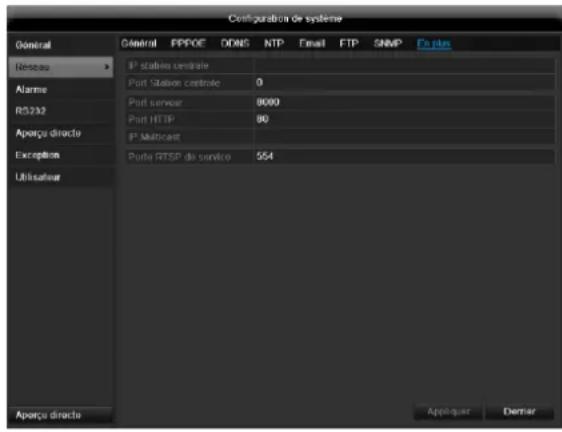
Task: Switch to the Général network tab
Action: [x=139, y=43]
